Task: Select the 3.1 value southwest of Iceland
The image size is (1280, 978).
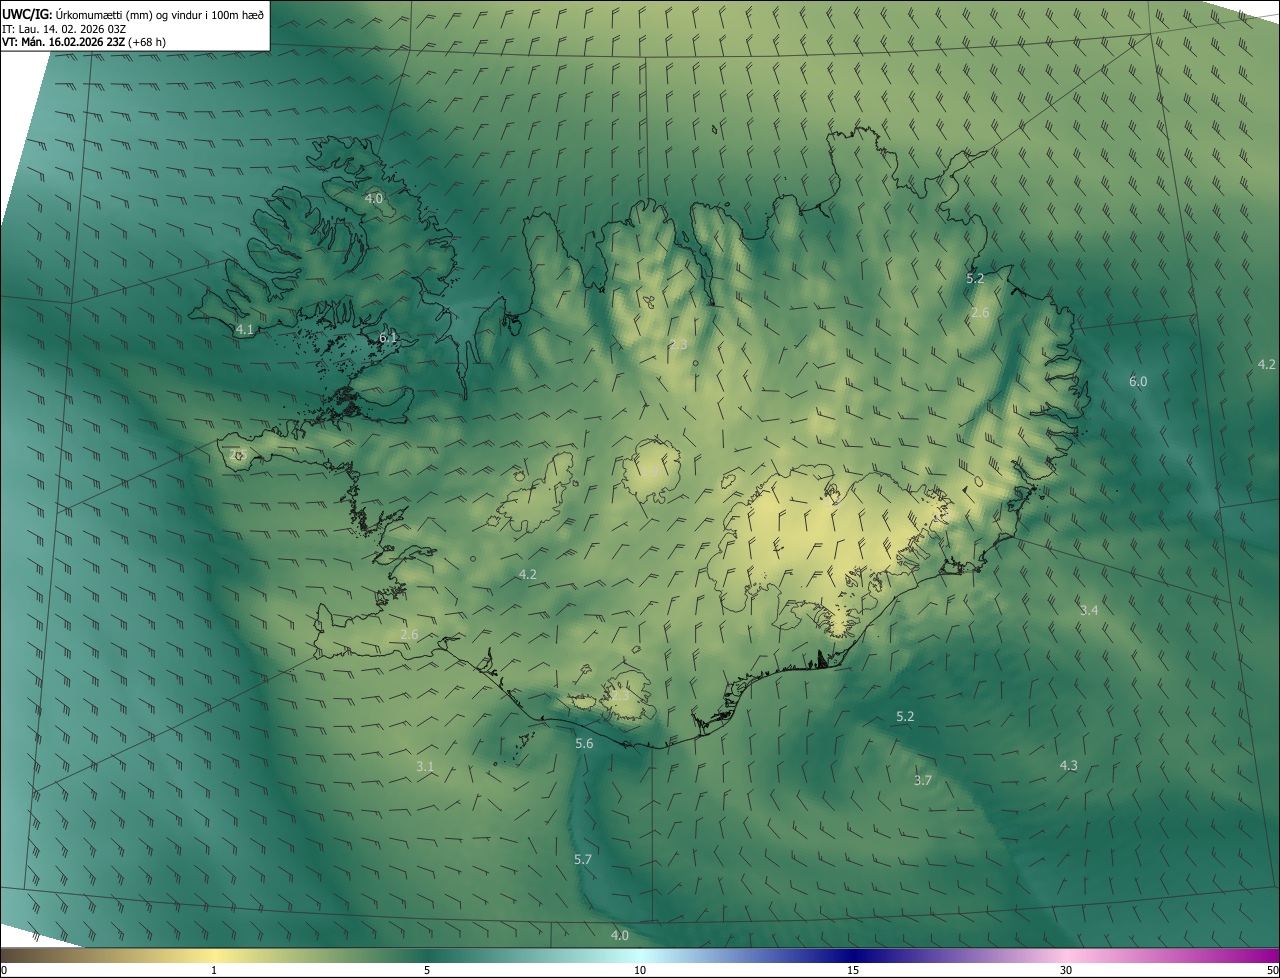Action: click(425, 767)
